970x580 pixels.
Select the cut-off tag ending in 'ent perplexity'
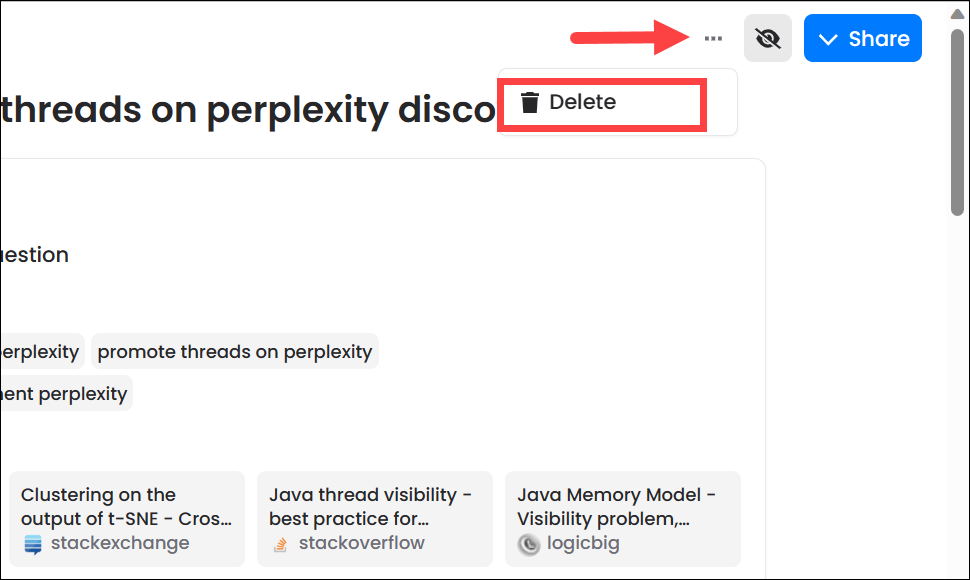(x=64, y=394)
